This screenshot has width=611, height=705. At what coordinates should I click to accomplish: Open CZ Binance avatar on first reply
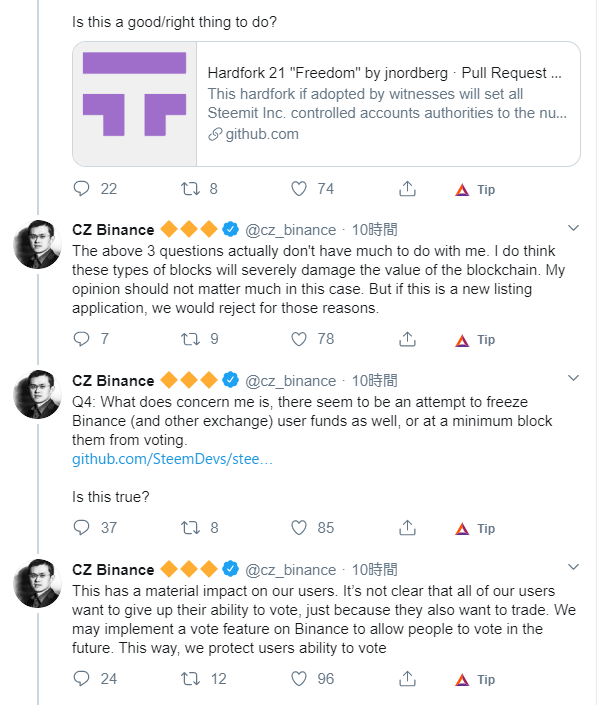pyautogui.click(x=38, y=244)
